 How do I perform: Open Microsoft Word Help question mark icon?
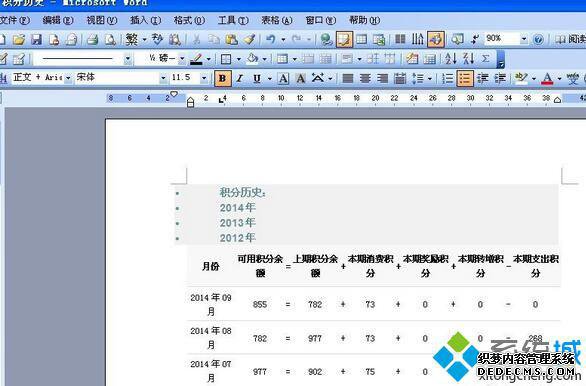click(538, 39)
